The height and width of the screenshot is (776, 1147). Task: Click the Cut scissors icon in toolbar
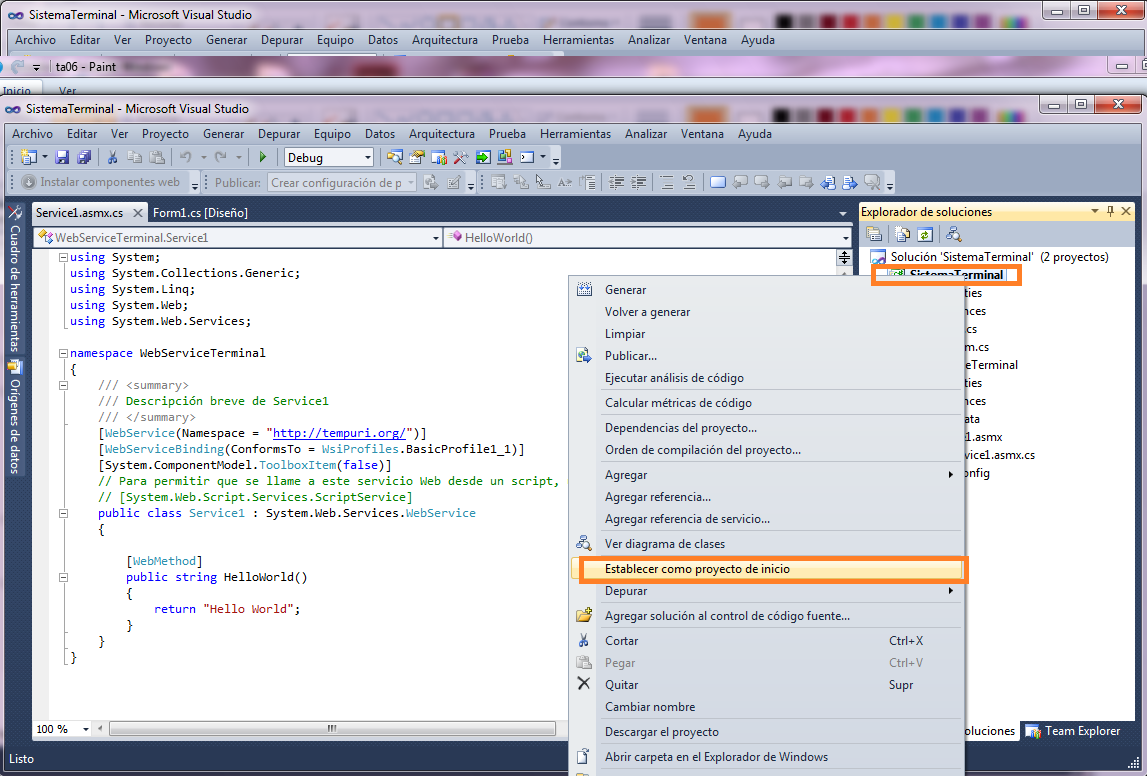point(113,157)
